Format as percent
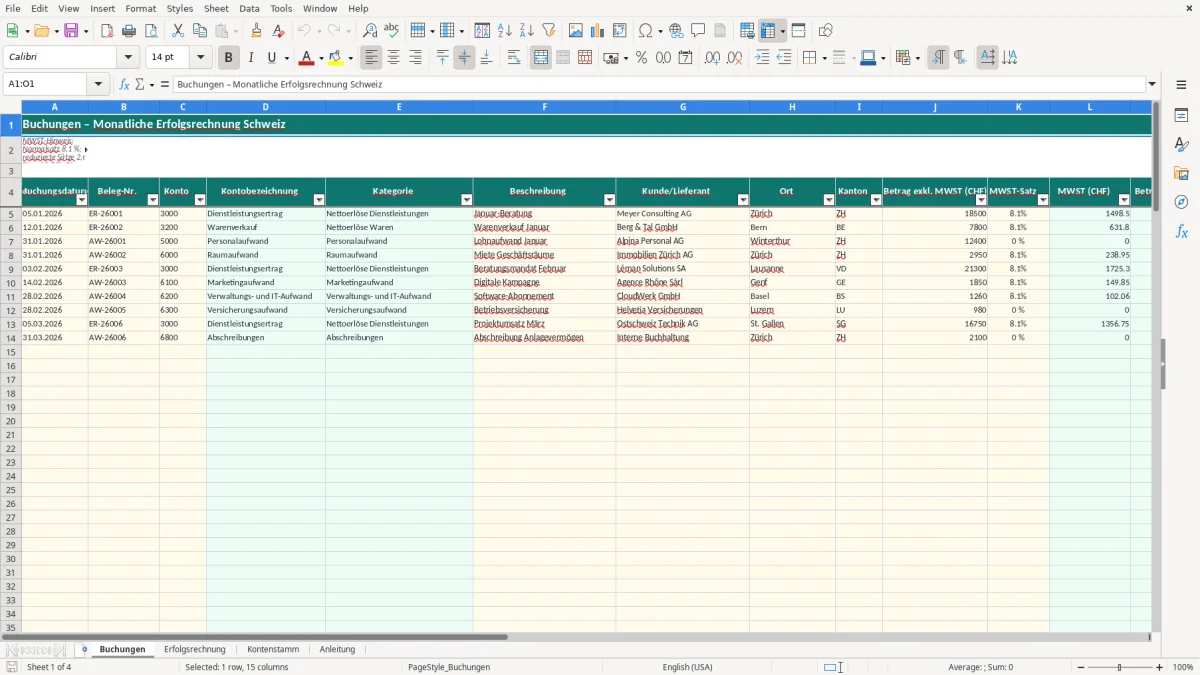Viewport: 1200px width, 675px height. coord(641,58)
